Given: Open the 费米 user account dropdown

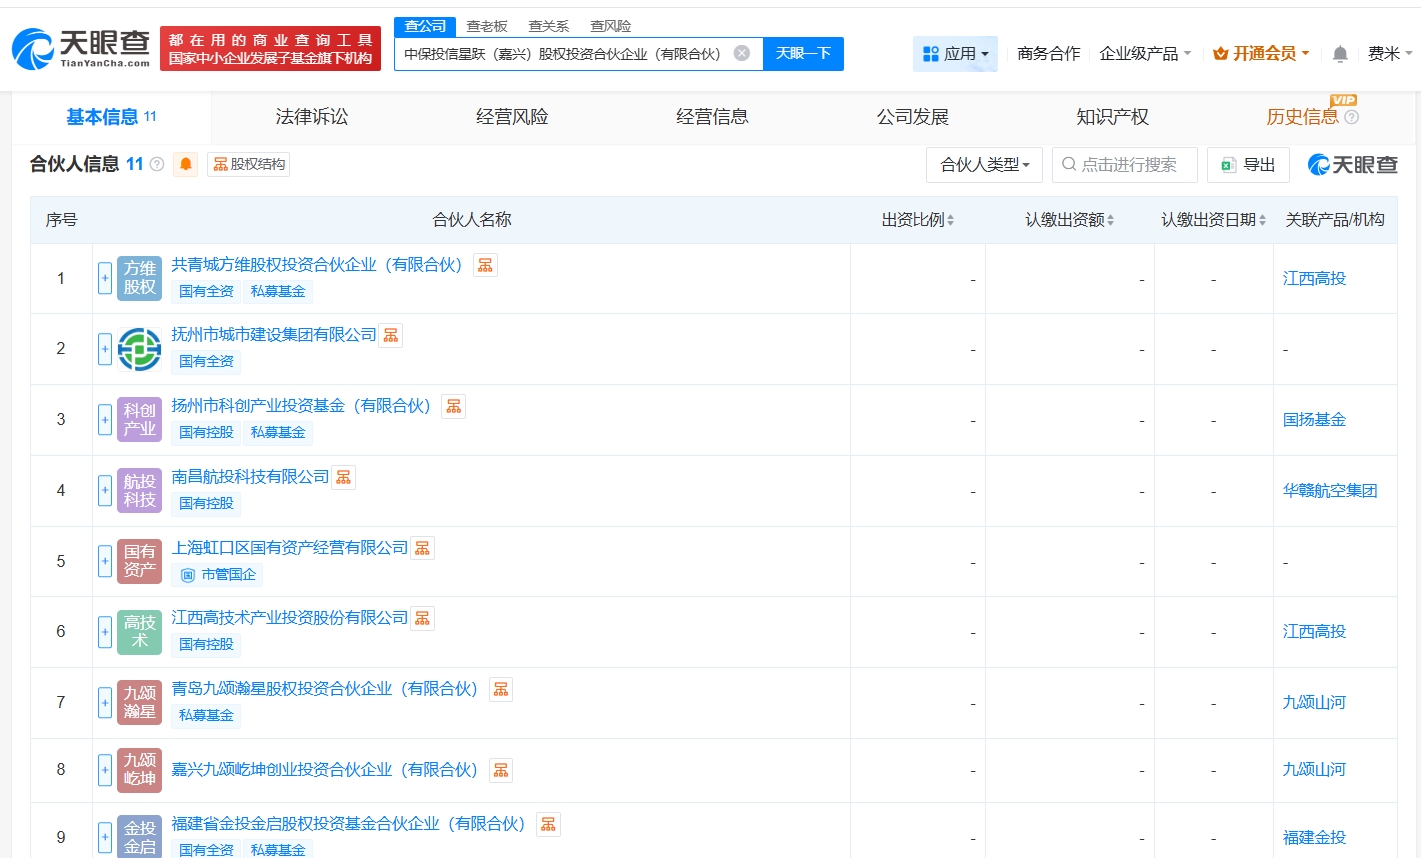Looking at the screenshot, I should [x=1390, y=54].
